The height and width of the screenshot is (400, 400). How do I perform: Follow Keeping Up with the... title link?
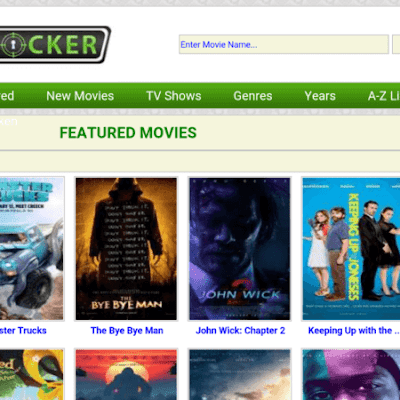coord(354,331)
